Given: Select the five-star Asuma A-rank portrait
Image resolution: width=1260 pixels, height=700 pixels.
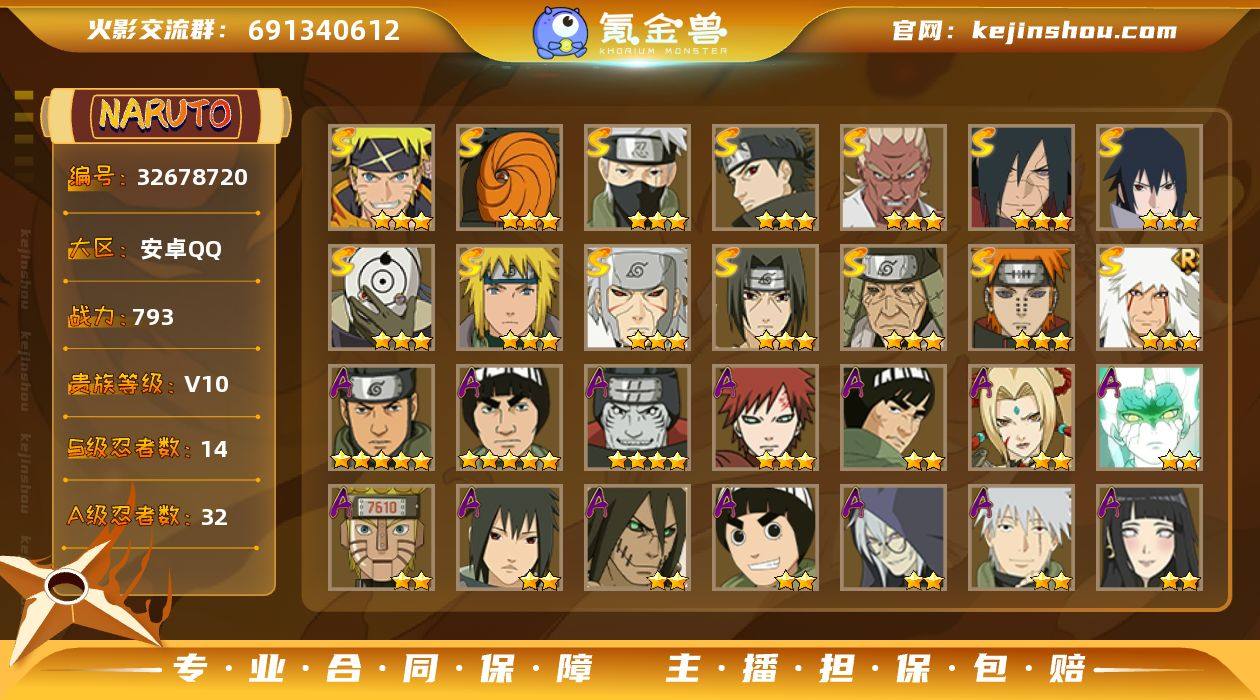Looking at the screenshot, I should (x=382, y=418).
